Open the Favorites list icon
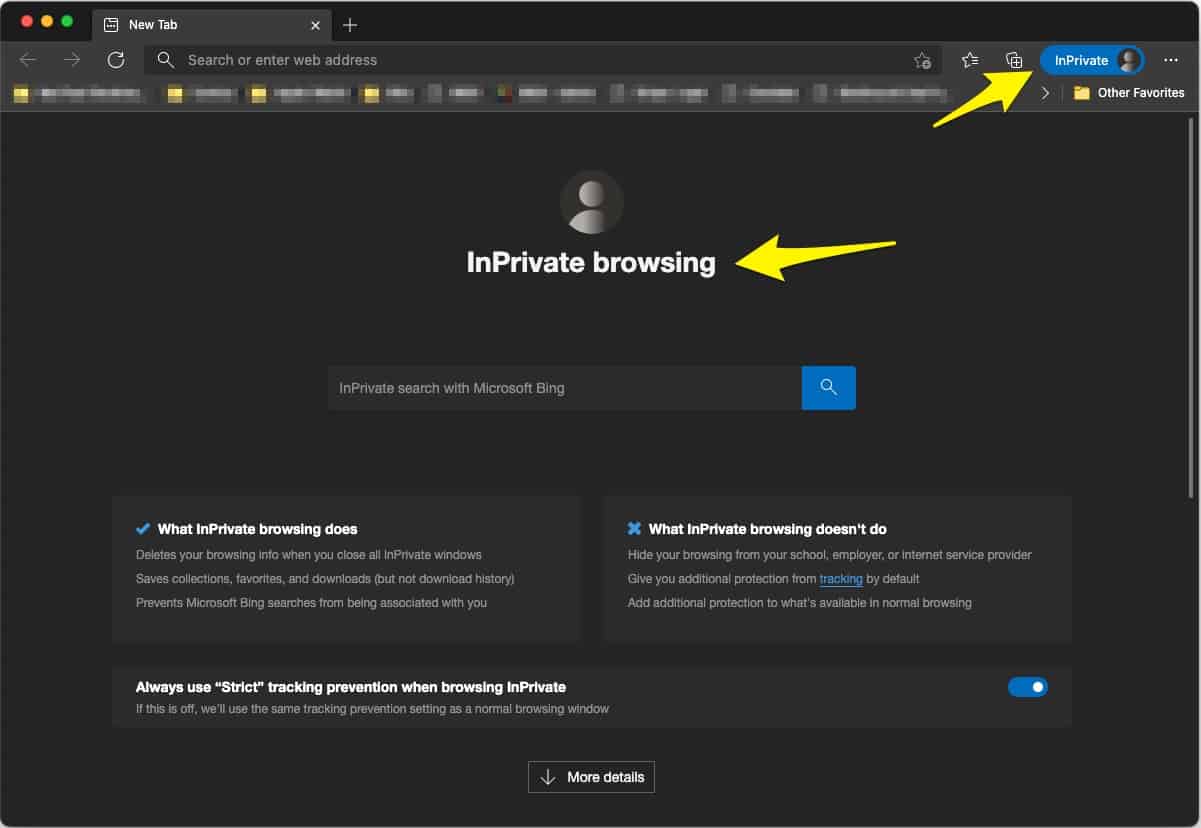The width and height of the screenshot is (1201, 828). tap(970, 60)
